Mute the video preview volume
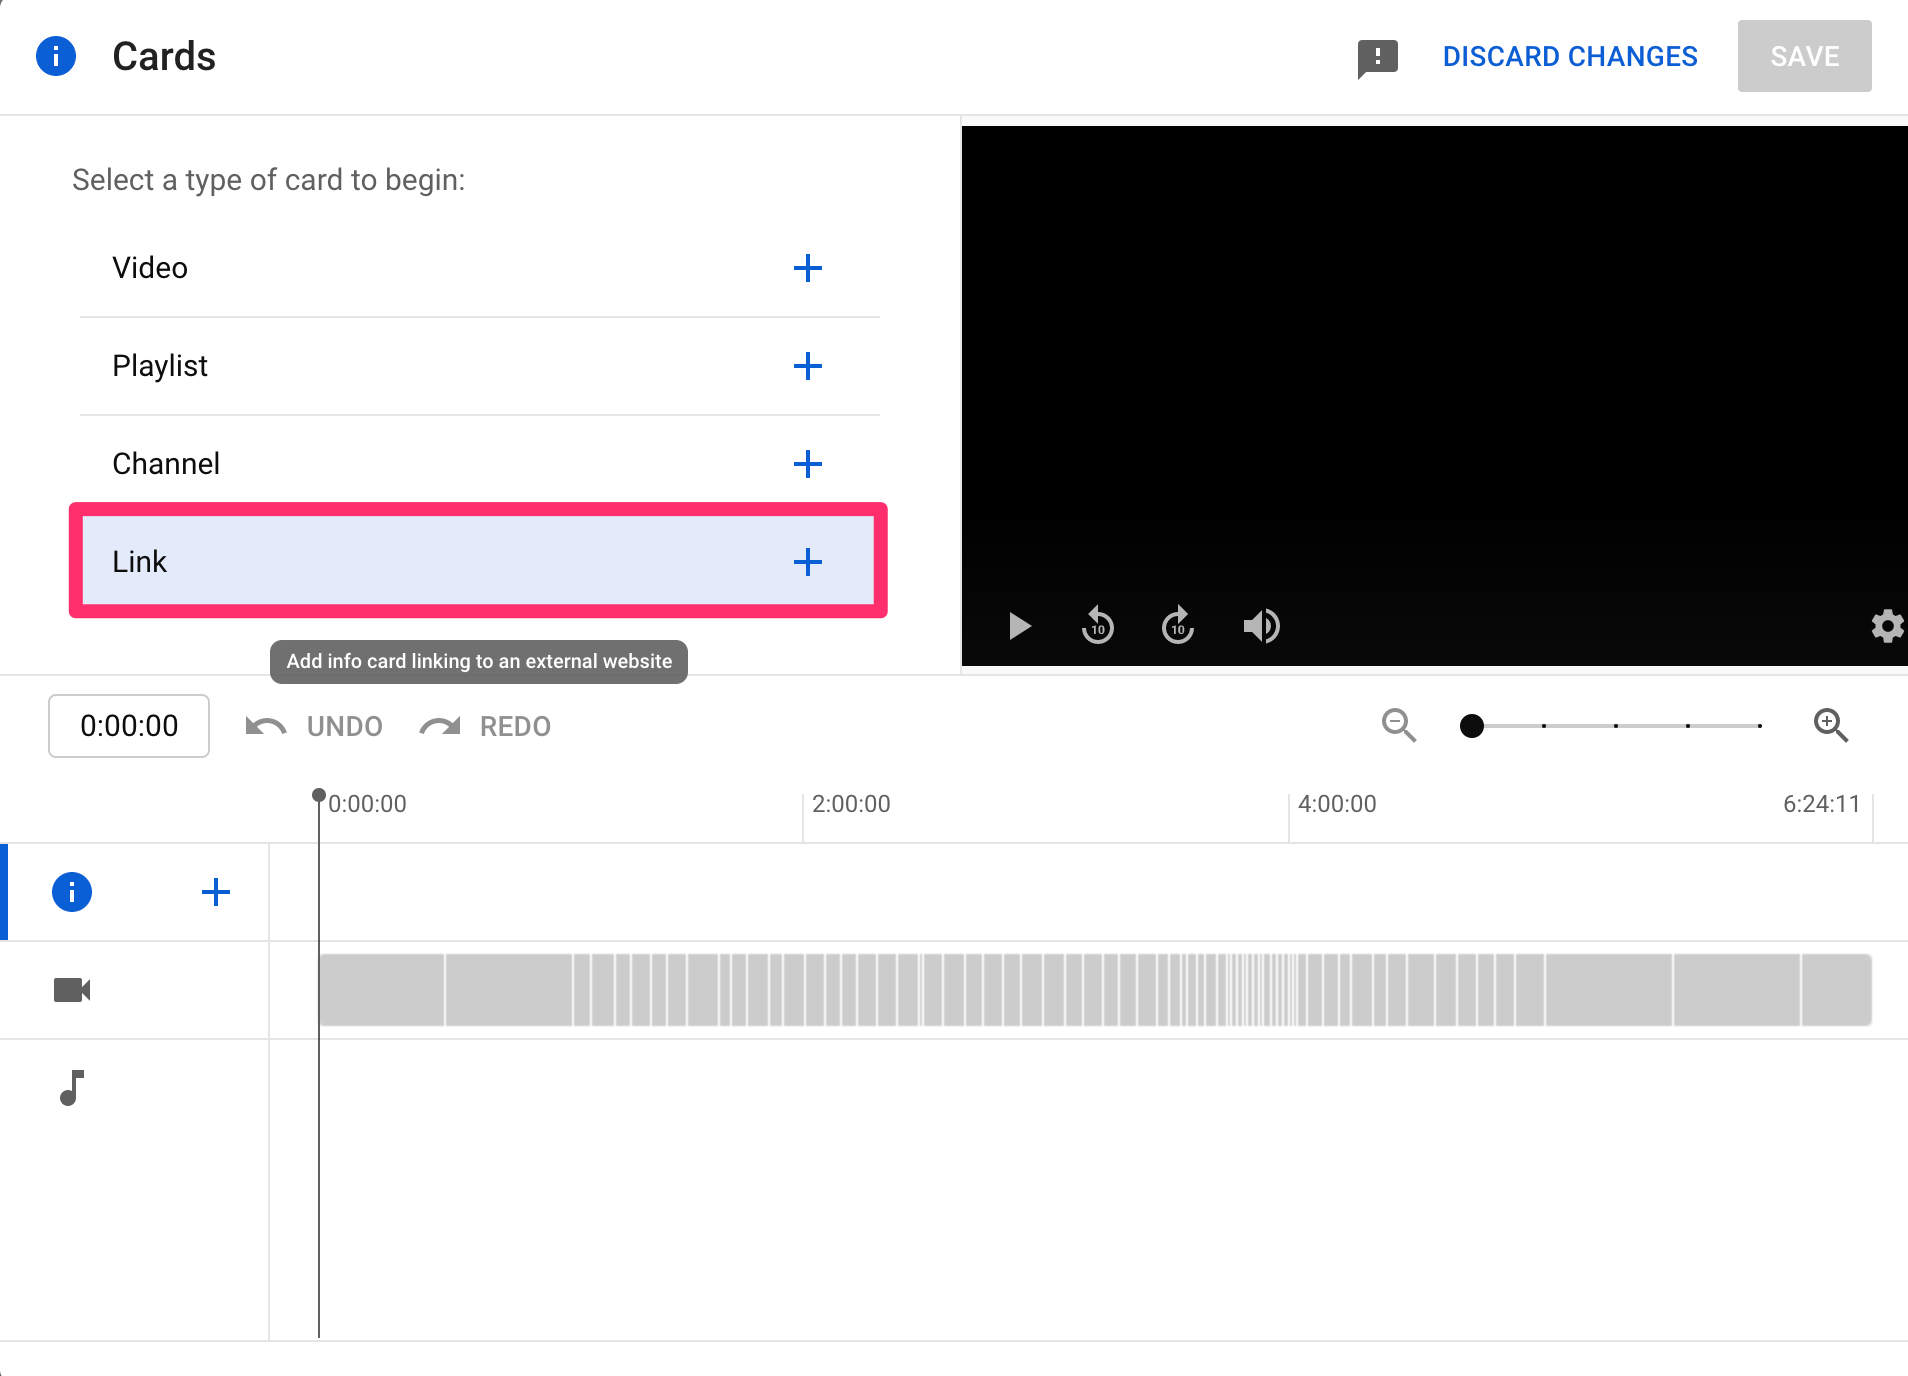 click(x=1261, y=626)
